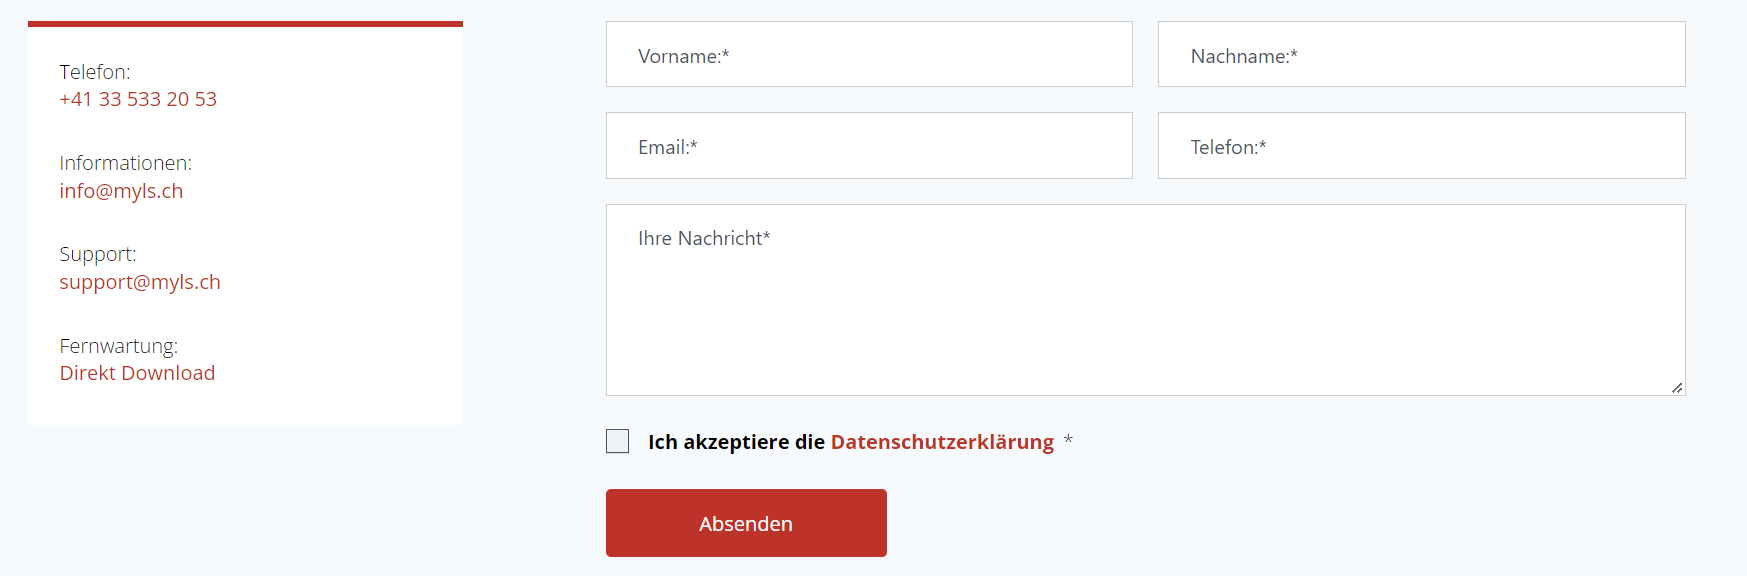Click the Telefon form input field
The height and width of the screenshot is (576, 1747).
pos(1420,146)
